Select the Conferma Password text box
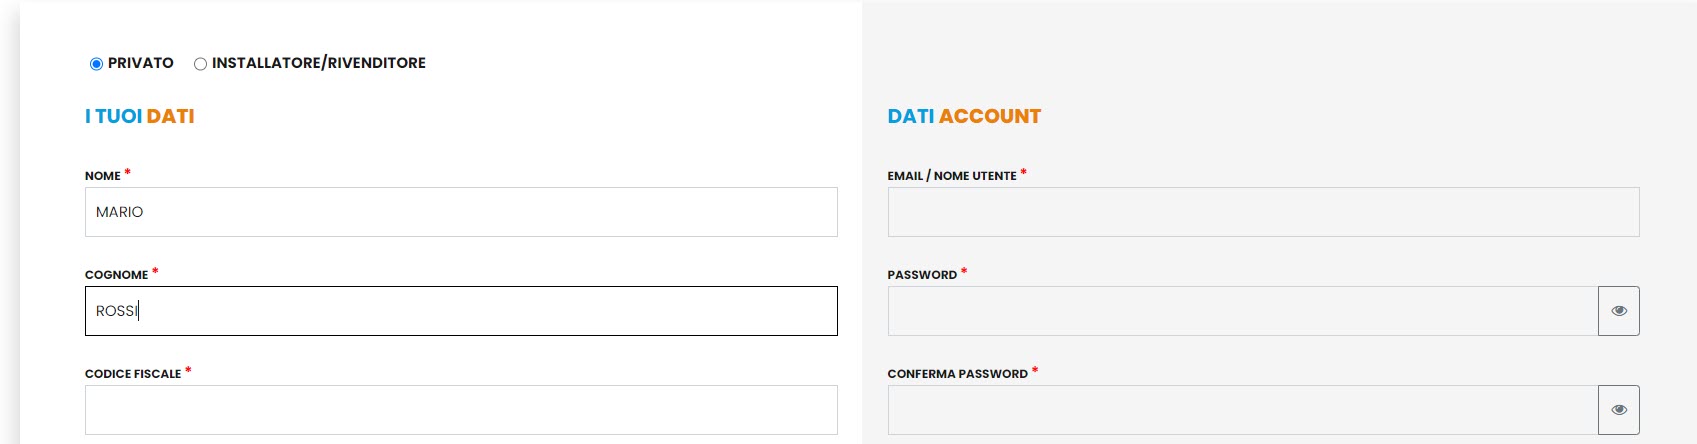The width and height of the screenshot is (1697, 444). click(1242, 410)
